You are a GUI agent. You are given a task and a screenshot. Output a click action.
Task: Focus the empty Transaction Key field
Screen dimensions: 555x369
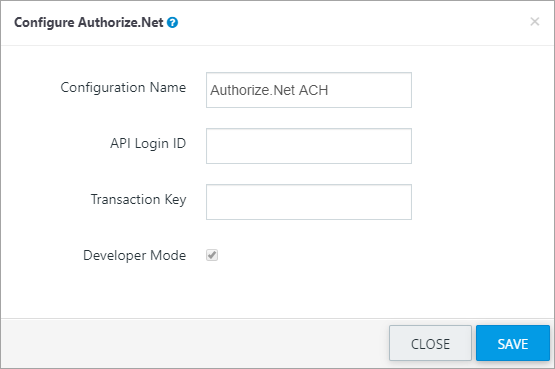point(309,202)
